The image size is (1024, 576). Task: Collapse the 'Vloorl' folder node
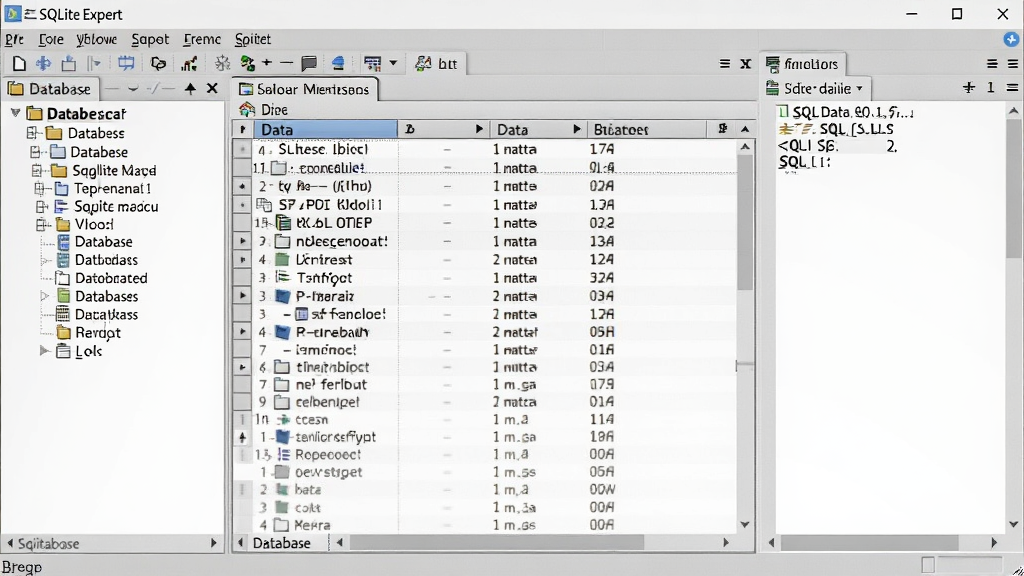pos(42,225)
